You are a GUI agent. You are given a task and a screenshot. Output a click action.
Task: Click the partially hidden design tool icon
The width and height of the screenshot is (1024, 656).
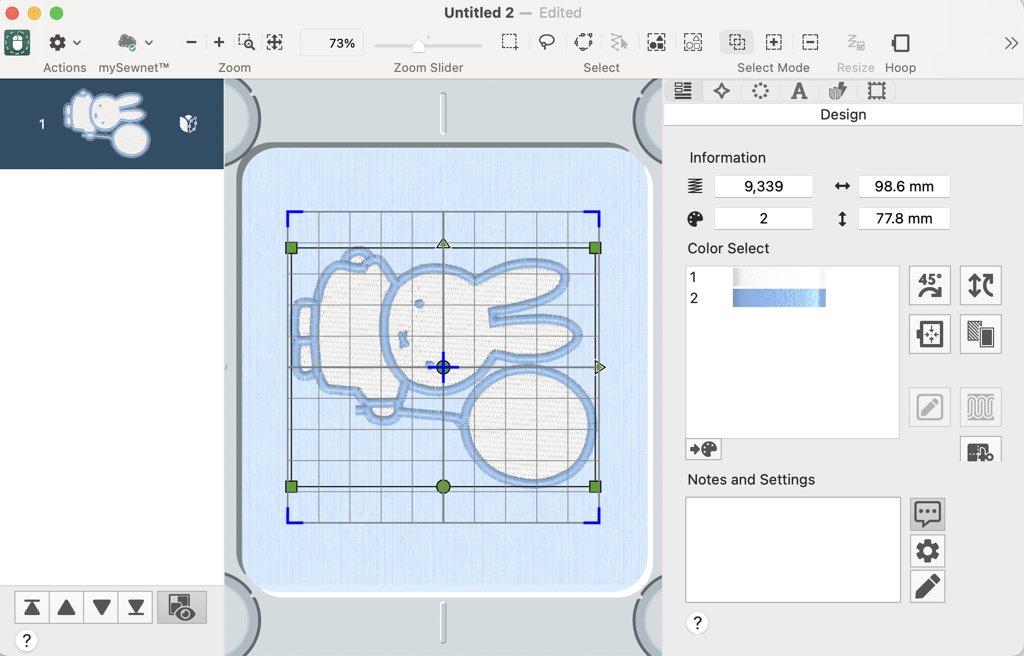coord(981,450)
